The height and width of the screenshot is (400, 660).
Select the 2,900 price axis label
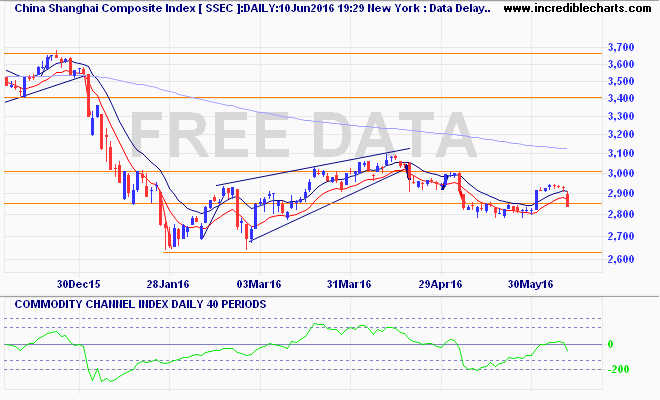point(621,194)
